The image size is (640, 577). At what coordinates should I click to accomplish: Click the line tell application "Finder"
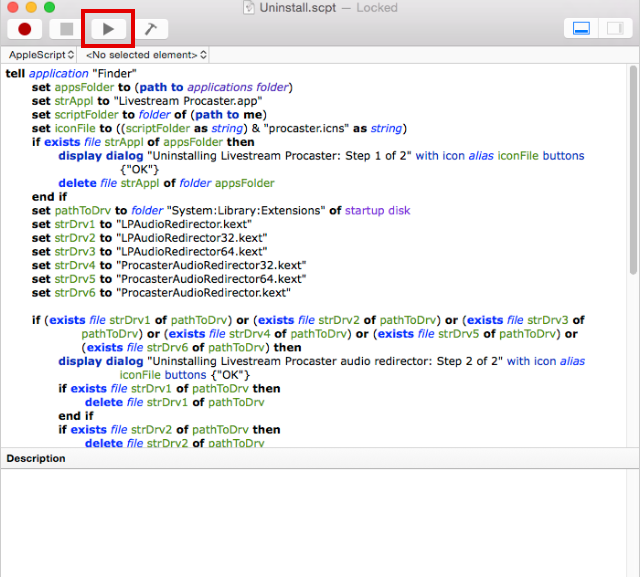[x=71, y=73]
